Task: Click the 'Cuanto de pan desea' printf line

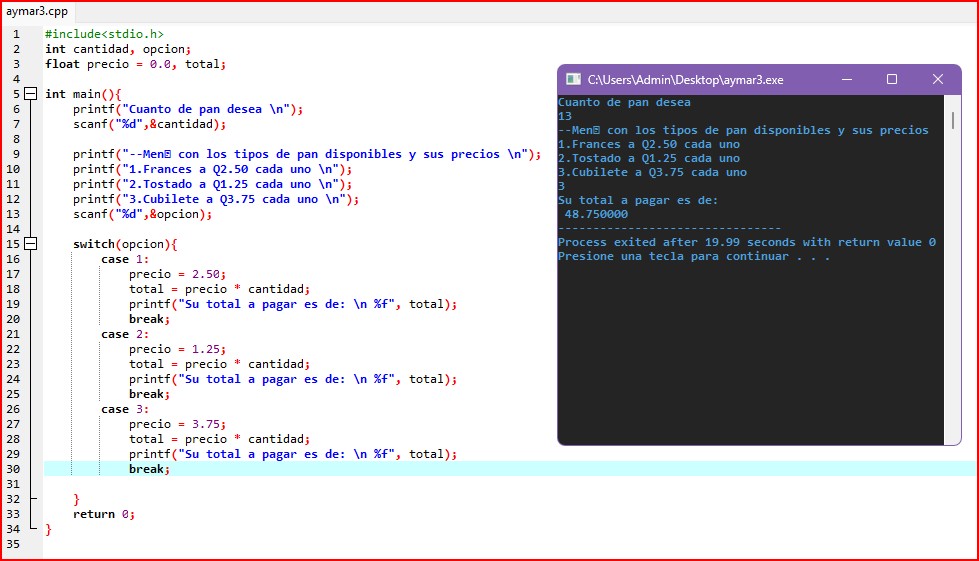Action: (x=187, y=109)
